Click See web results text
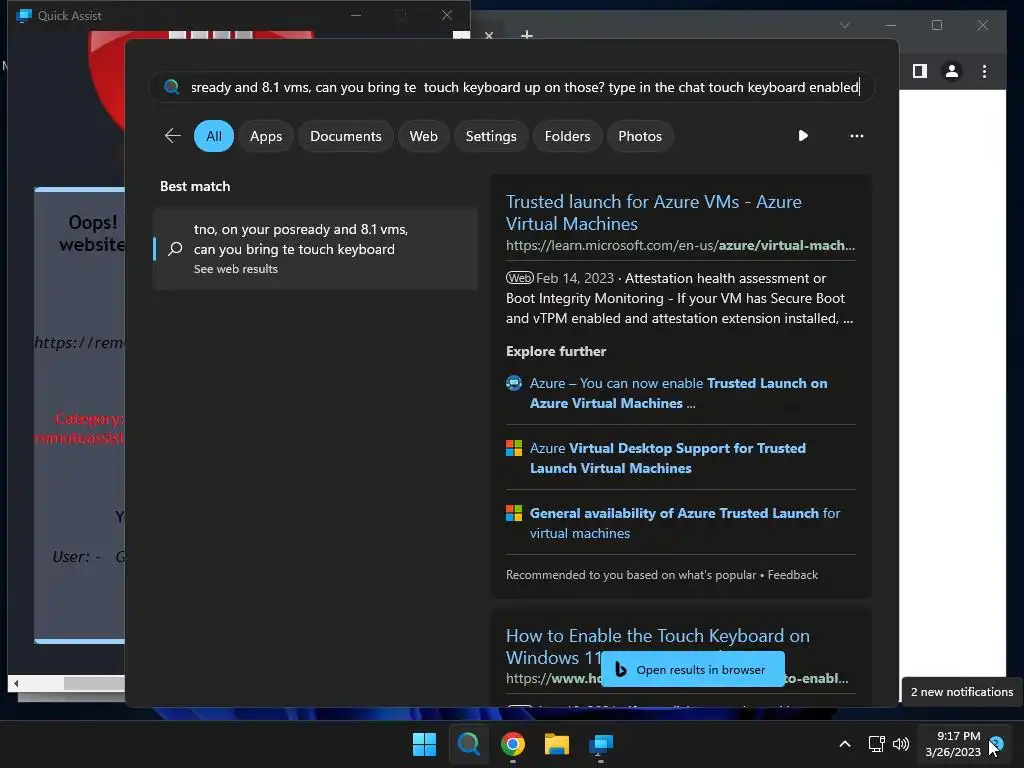The image size is (1024, 768). (x=236, y=269)
